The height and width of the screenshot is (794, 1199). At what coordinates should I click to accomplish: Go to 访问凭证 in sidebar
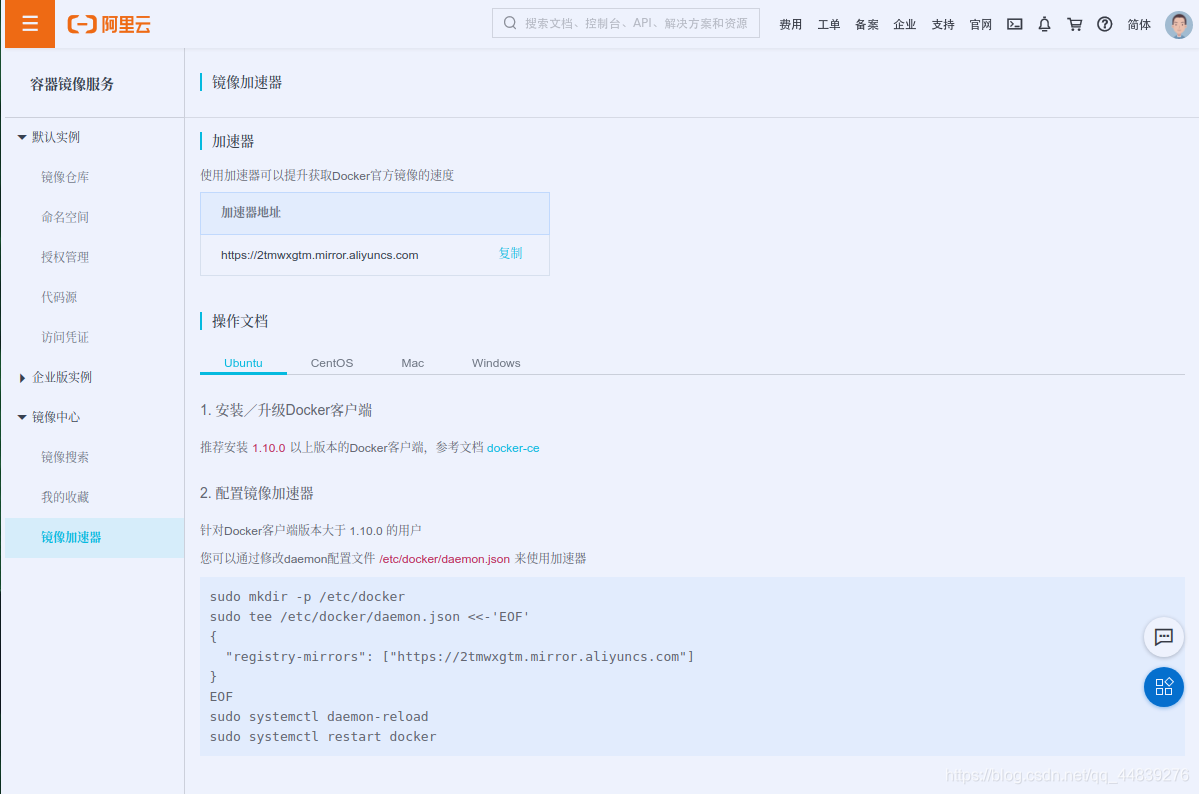(x=65, y=337)
